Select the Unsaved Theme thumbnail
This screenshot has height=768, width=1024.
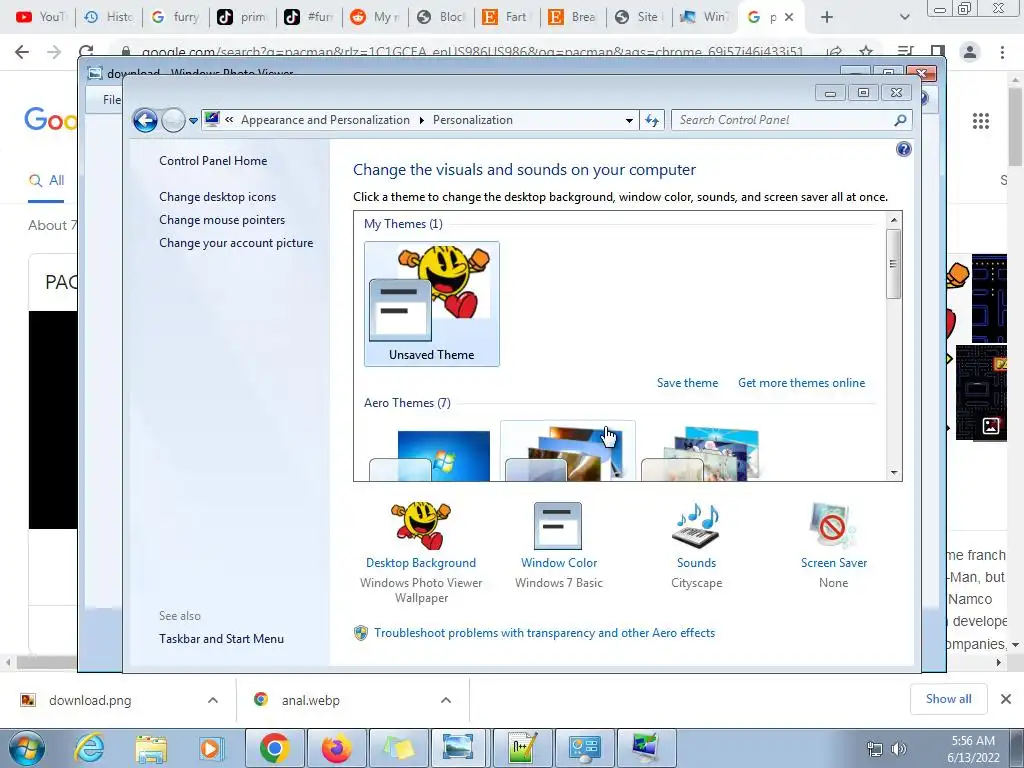[x=432, y=304]
